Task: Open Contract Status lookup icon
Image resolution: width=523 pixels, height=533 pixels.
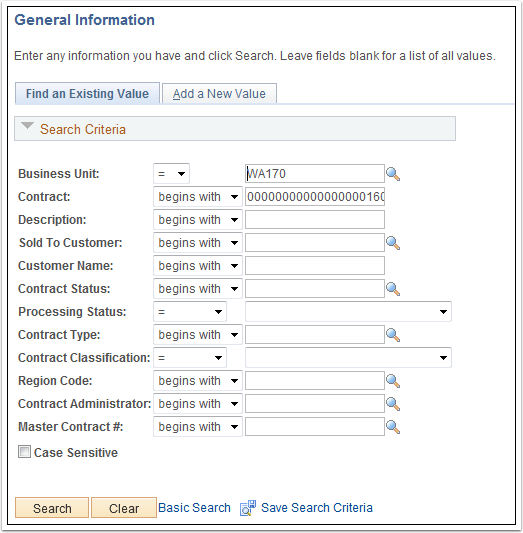Action: tap(393, 289)
